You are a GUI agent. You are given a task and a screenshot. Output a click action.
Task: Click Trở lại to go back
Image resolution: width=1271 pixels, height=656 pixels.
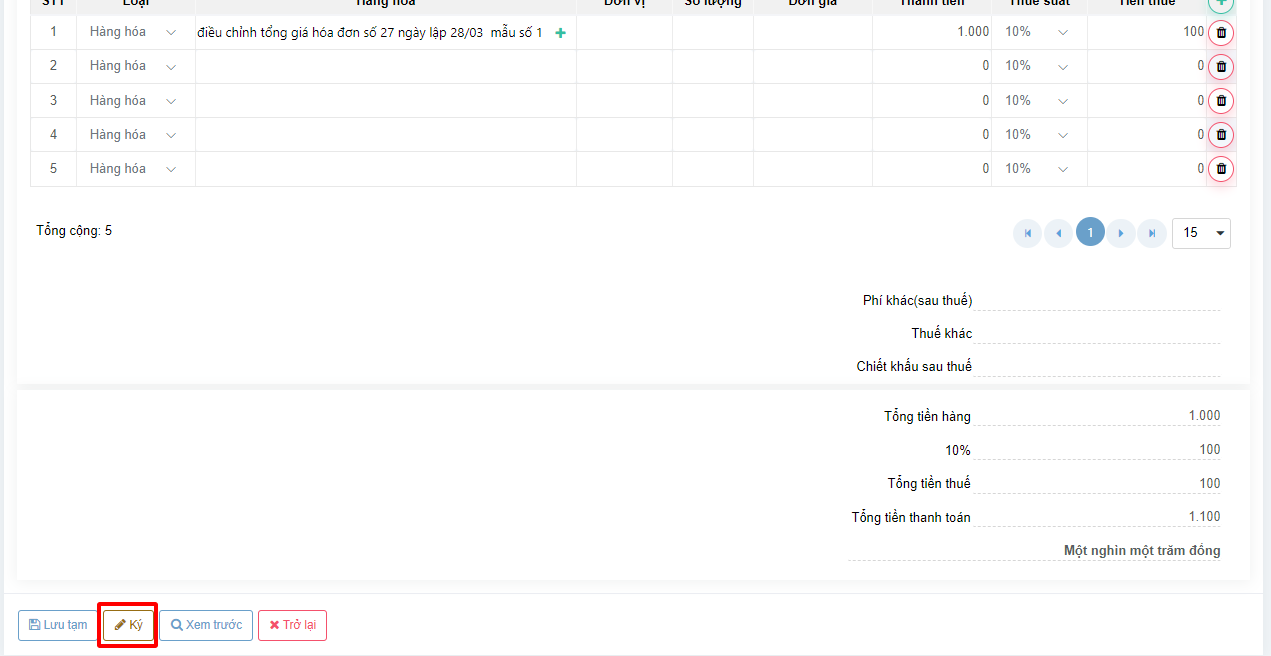[292, 625]
